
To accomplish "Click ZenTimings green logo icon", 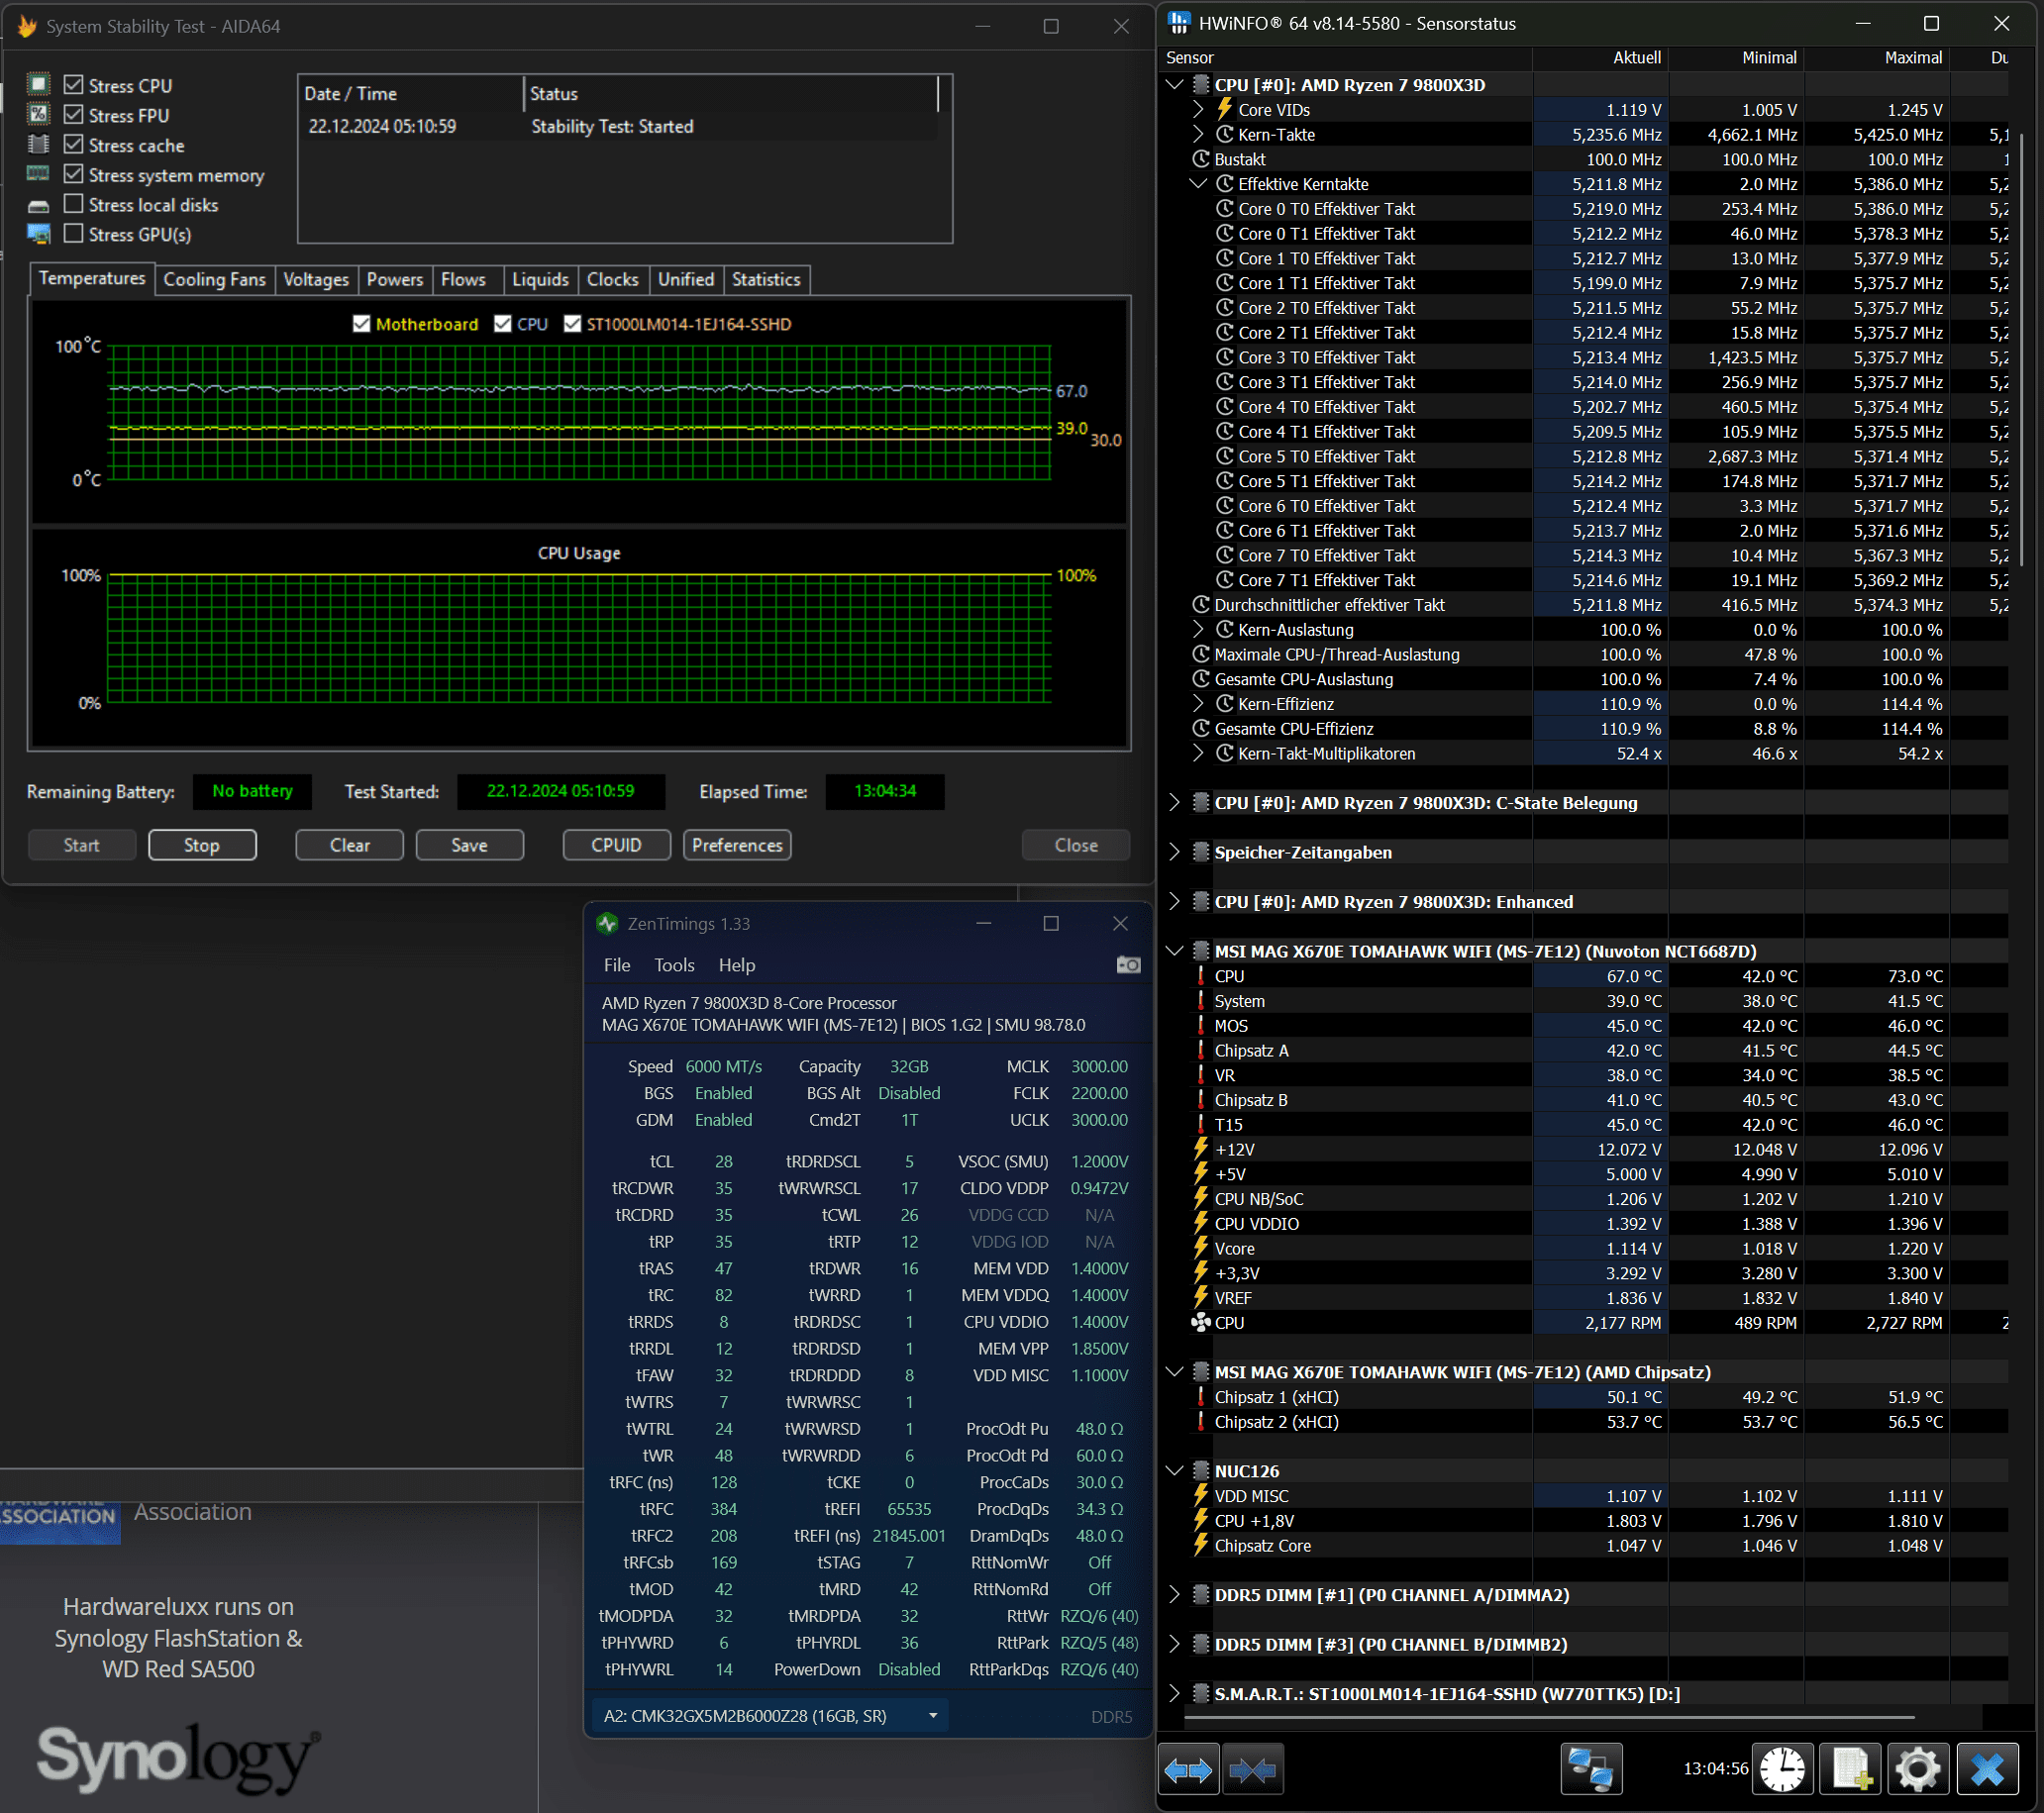I will (607, 923).
